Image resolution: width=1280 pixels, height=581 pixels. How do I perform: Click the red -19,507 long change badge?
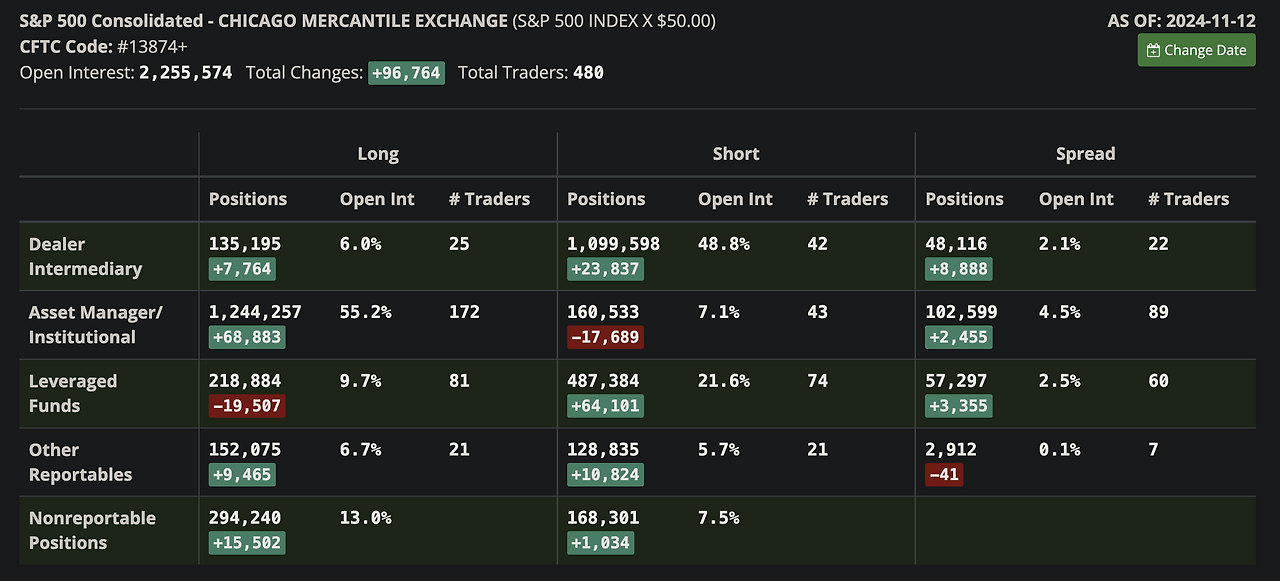tap(247, 405)
